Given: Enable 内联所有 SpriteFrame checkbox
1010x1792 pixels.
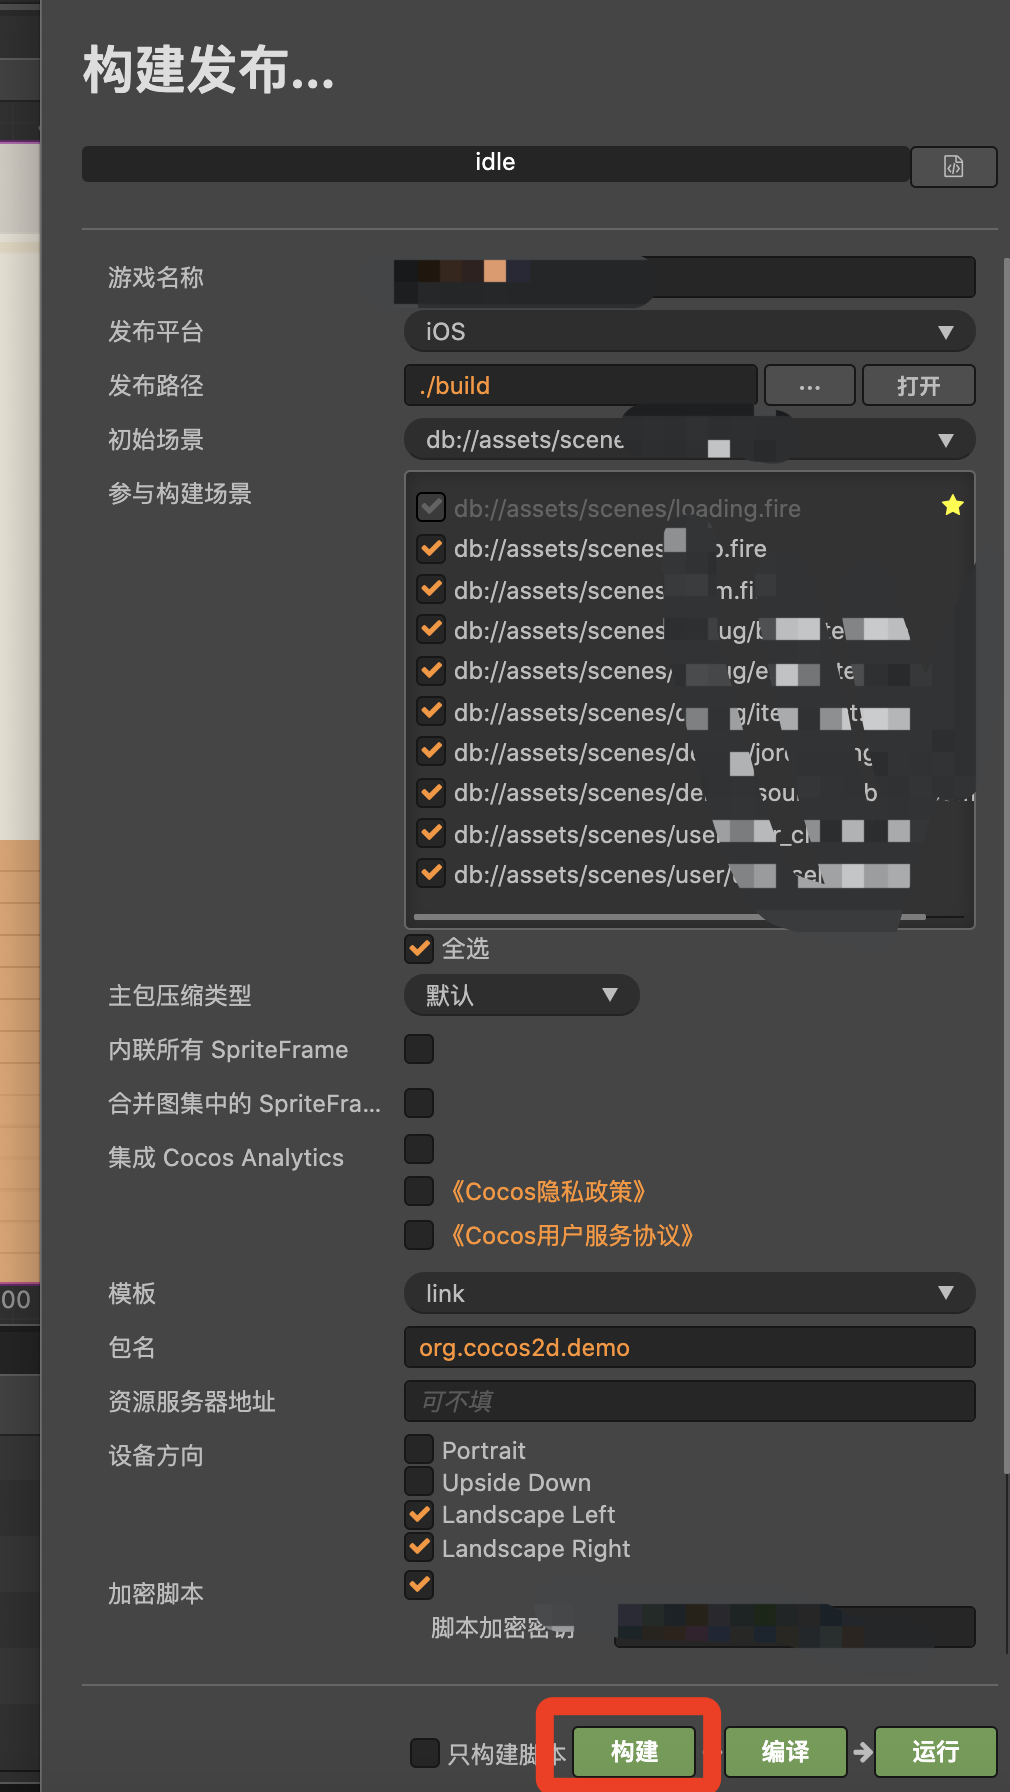Looking at the screenshot, I should click(x=419, y=1049).
